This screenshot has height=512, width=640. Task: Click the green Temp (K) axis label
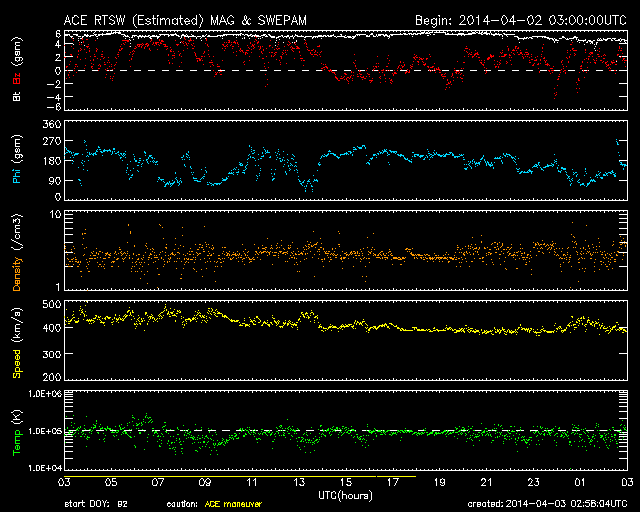pos(15,430)
